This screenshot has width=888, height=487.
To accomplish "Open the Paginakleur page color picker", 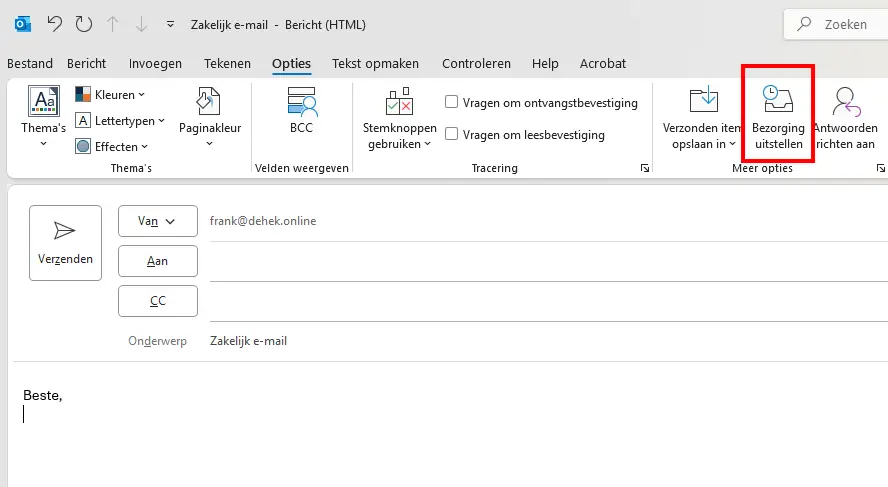I will [210, 117].
